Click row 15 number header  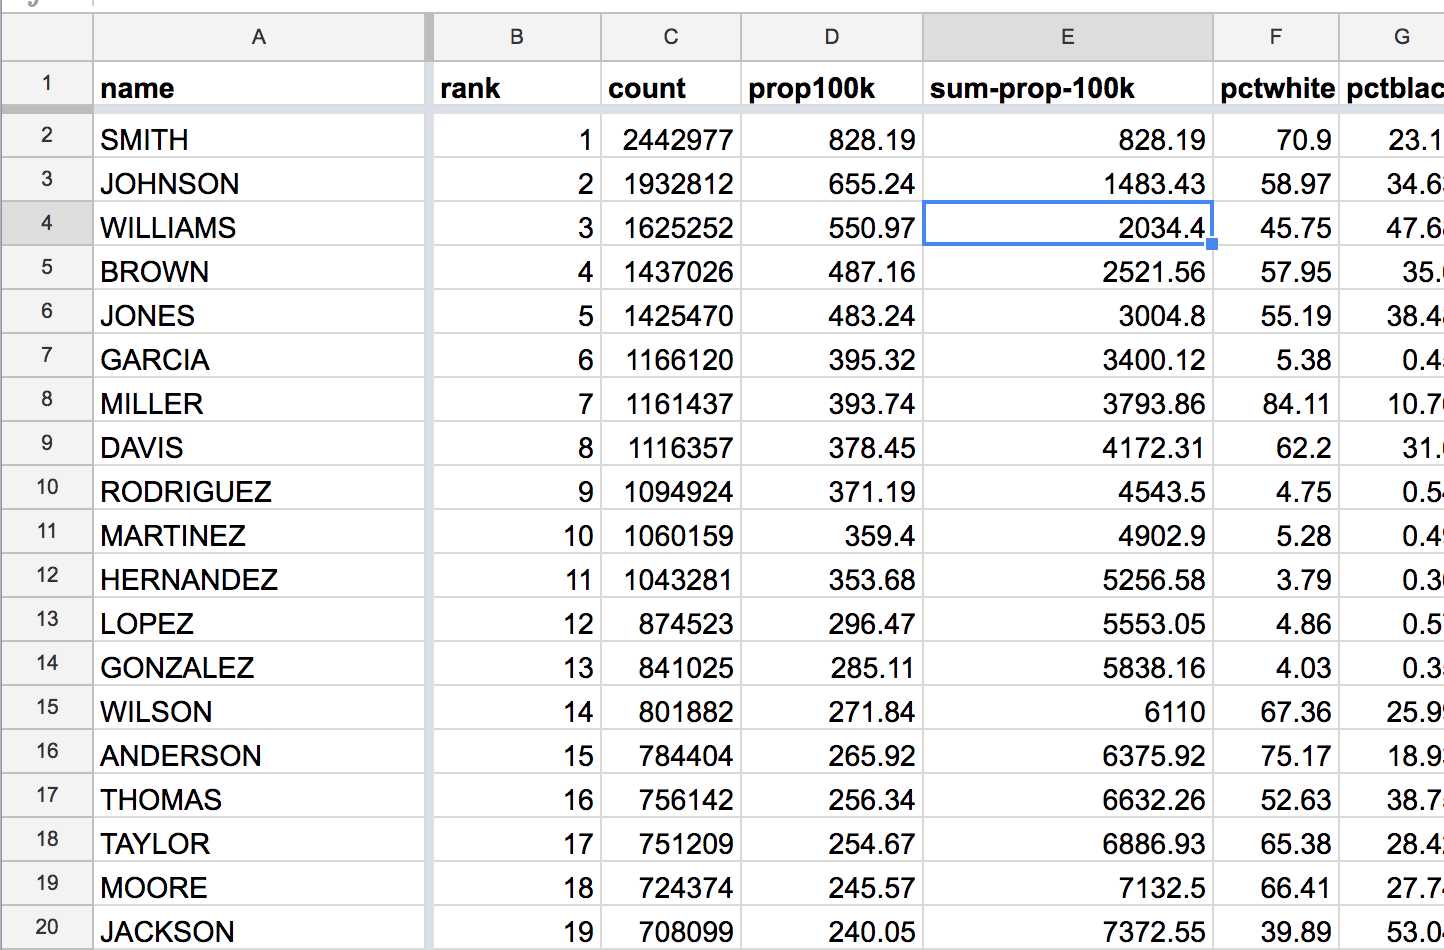coord(47,707)
